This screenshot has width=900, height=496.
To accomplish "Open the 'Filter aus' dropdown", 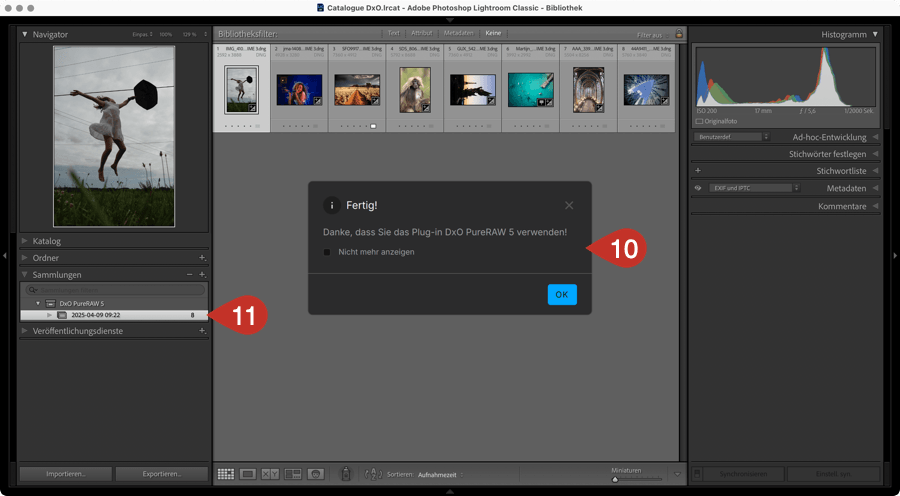I will pos(652,35).
